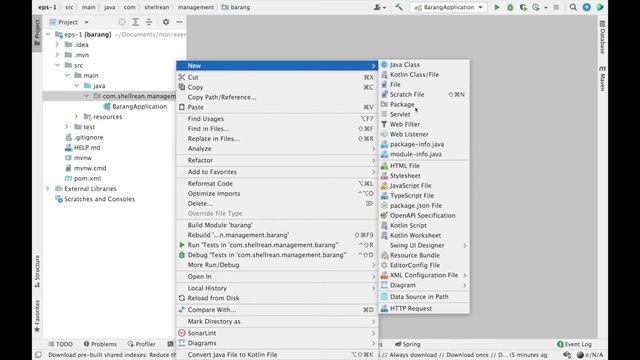The image size is (640, 360).
Task: Stop the running process square icon
Action: [x=556, y=7]
